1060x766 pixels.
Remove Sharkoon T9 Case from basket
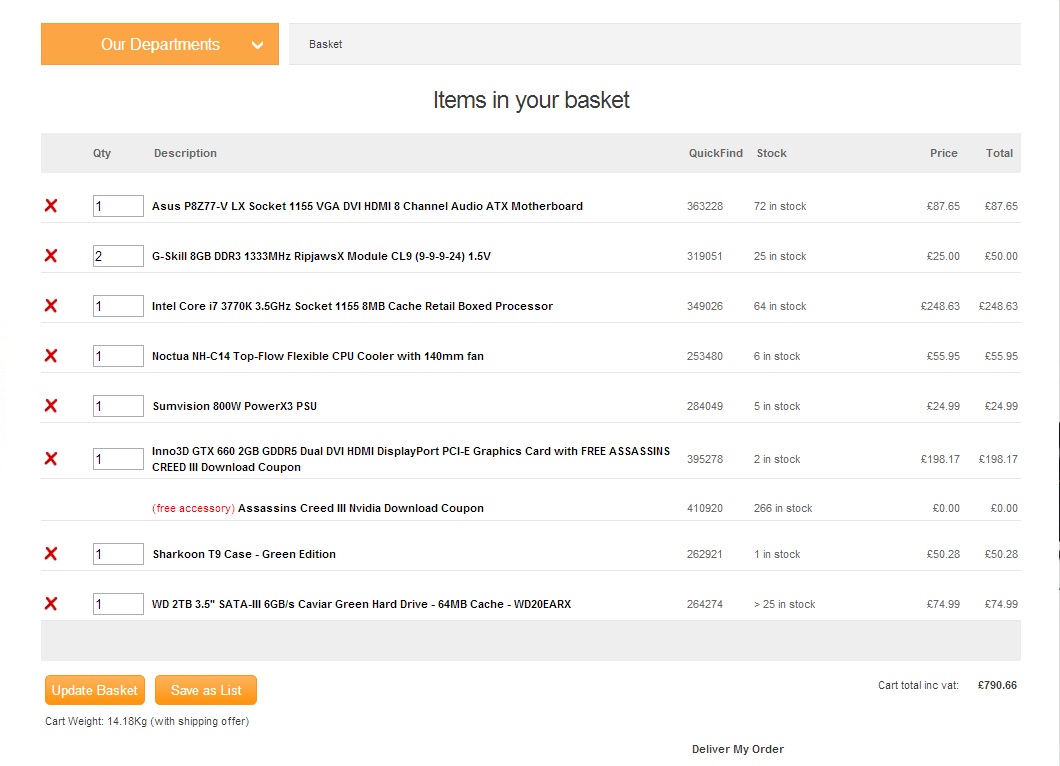[x=51, y=554]
